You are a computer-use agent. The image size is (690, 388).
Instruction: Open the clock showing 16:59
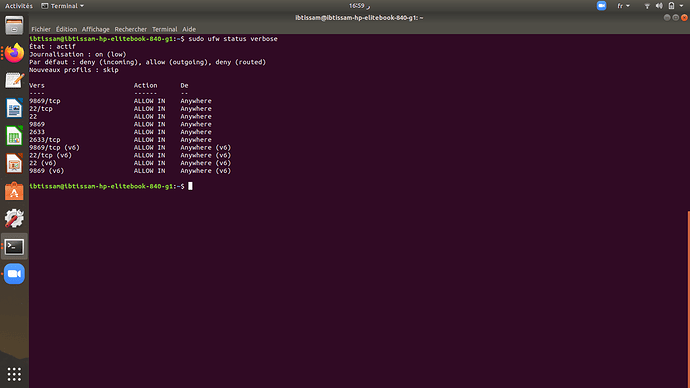click(x=359, y=6)
